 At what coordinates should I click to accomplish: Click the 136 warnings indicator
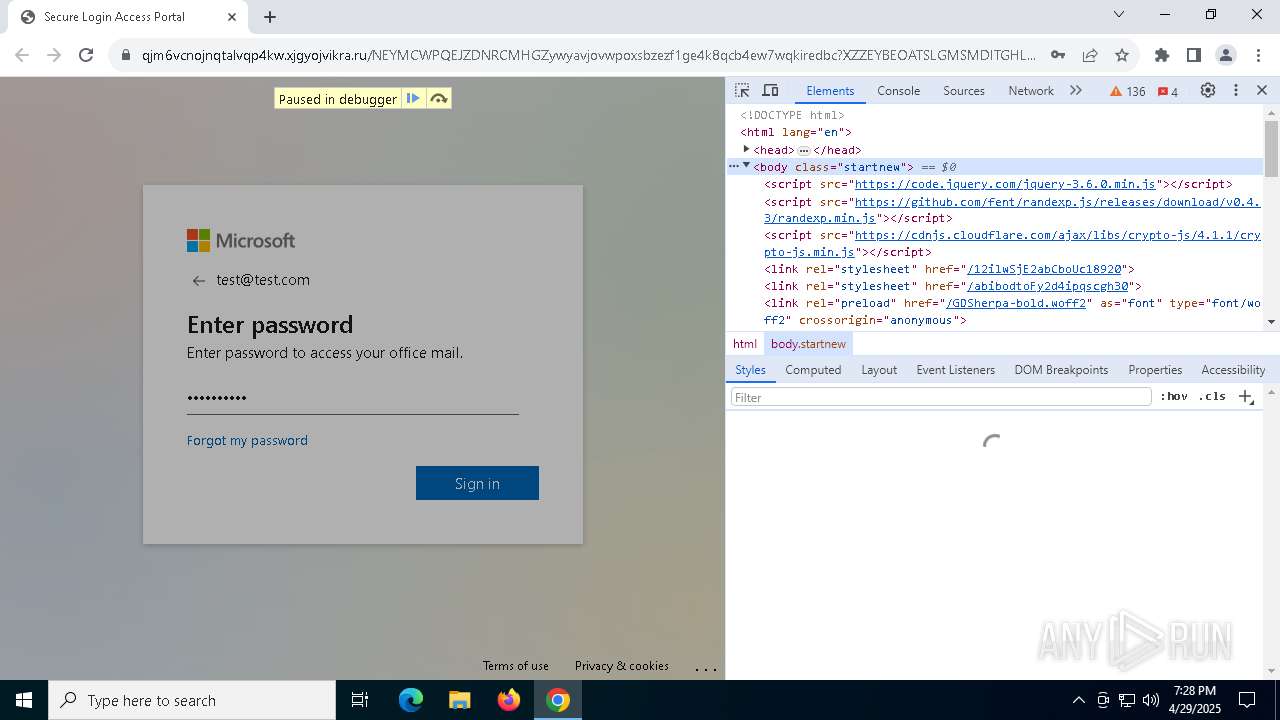point(1128,91)
